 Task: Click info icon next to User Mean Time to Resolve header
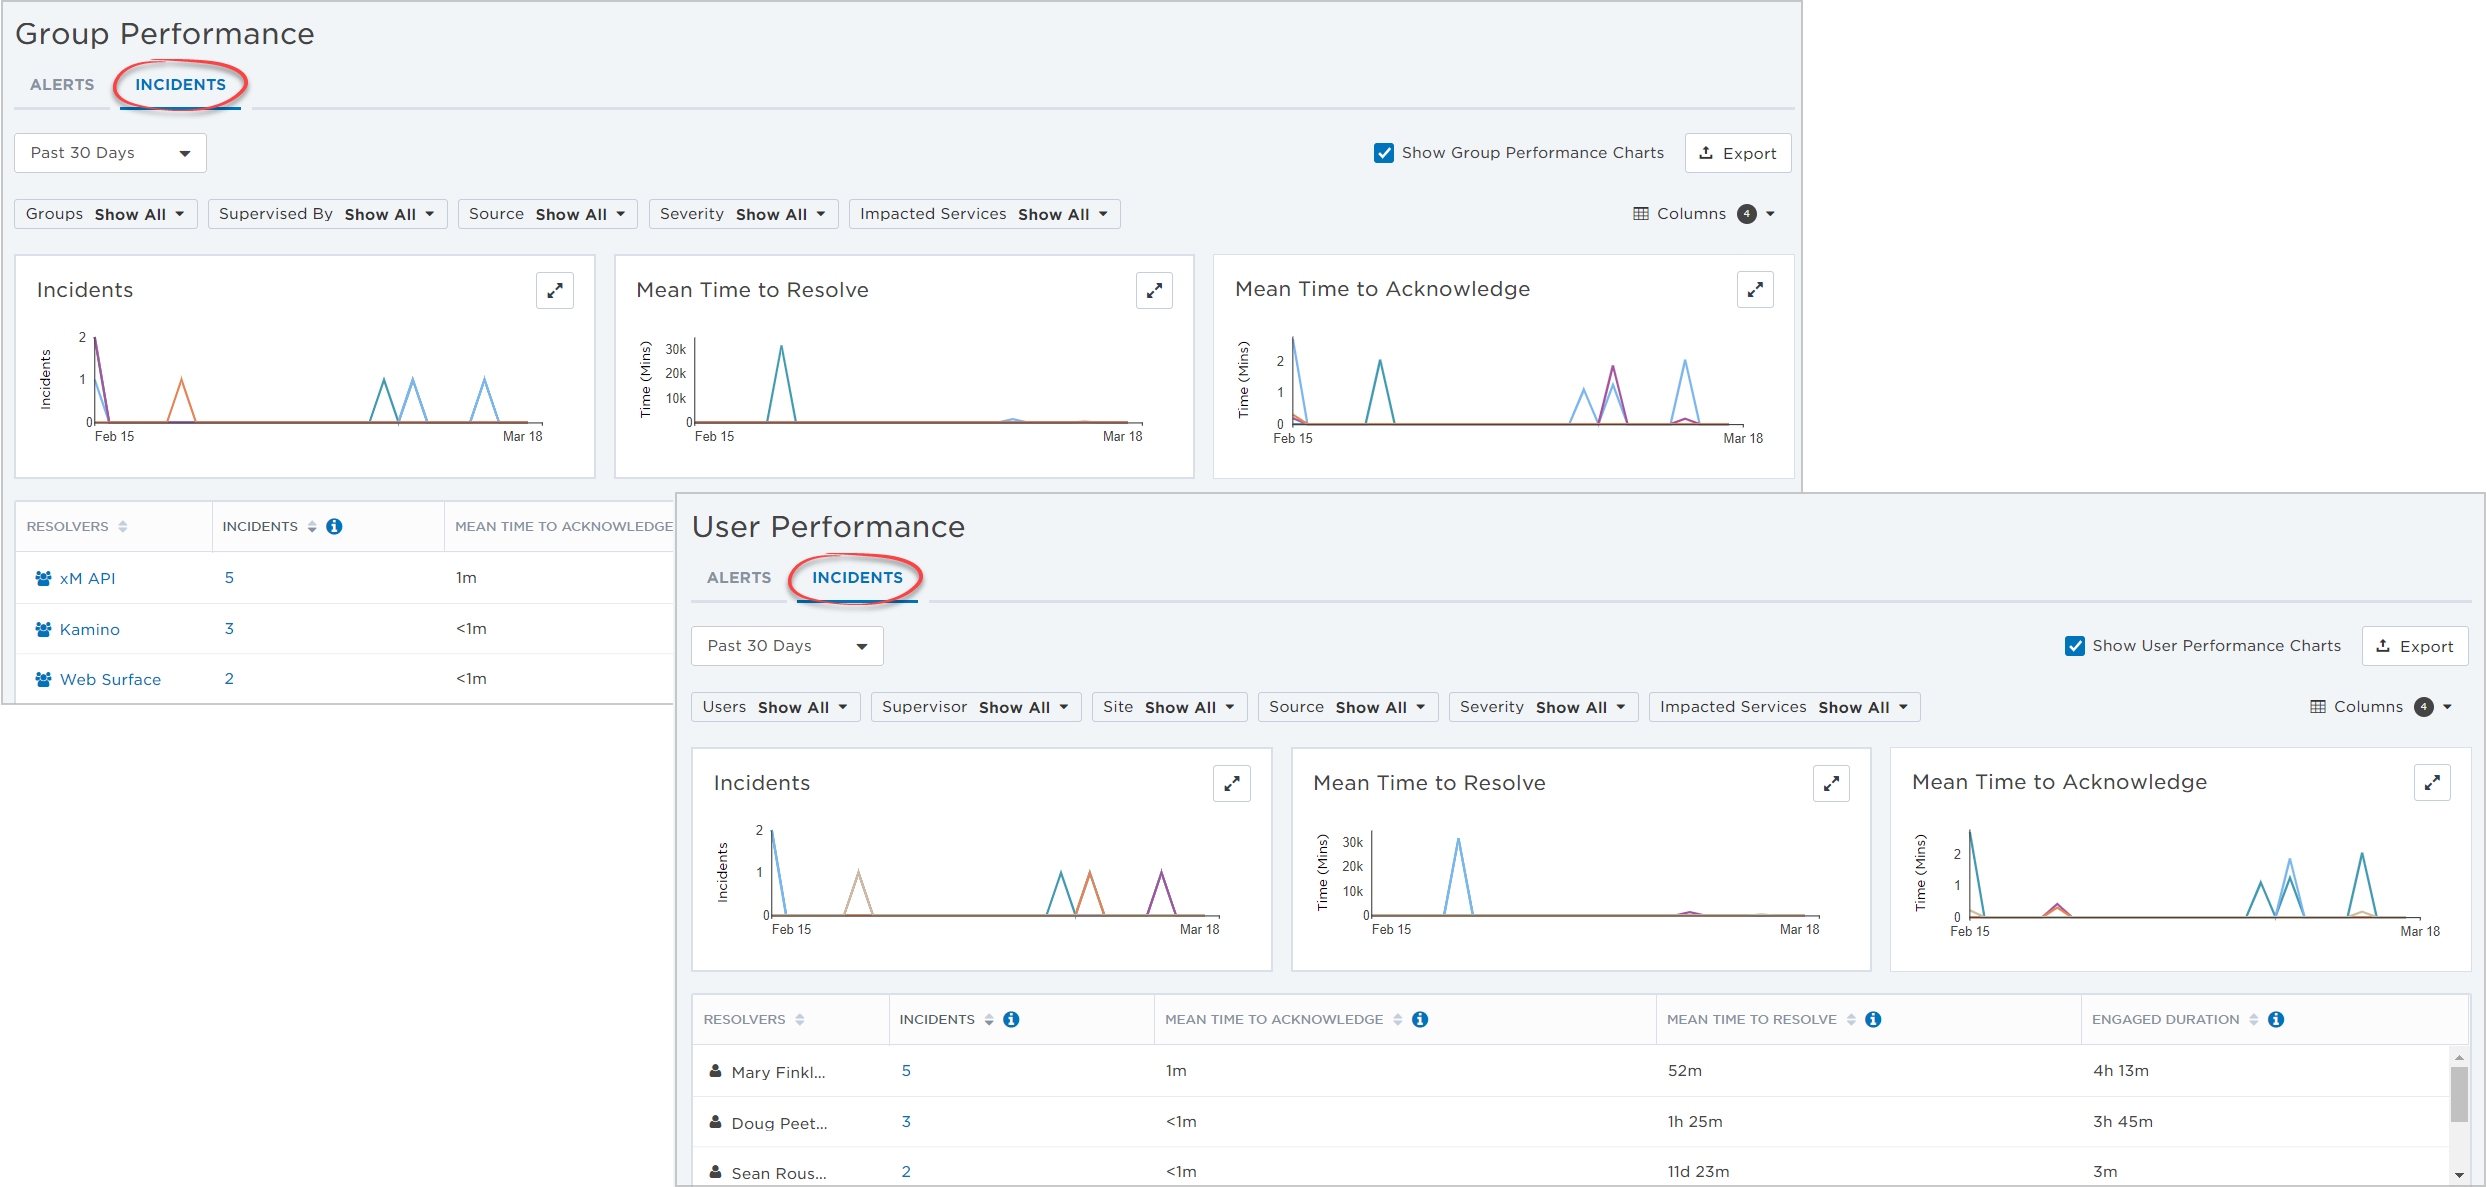coord(1873,1019)
